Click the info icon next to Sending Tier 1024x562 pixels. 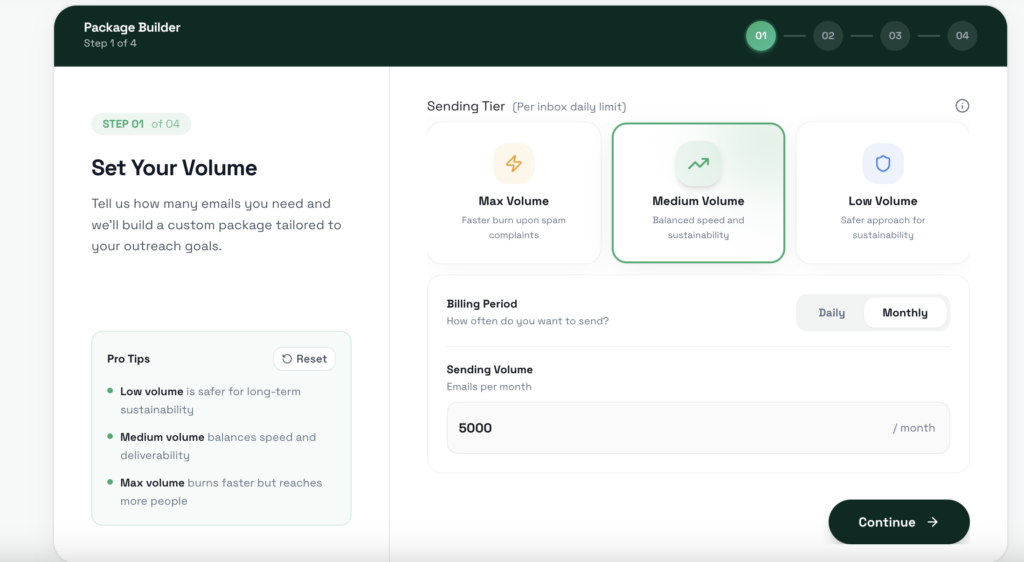[962, 106]
